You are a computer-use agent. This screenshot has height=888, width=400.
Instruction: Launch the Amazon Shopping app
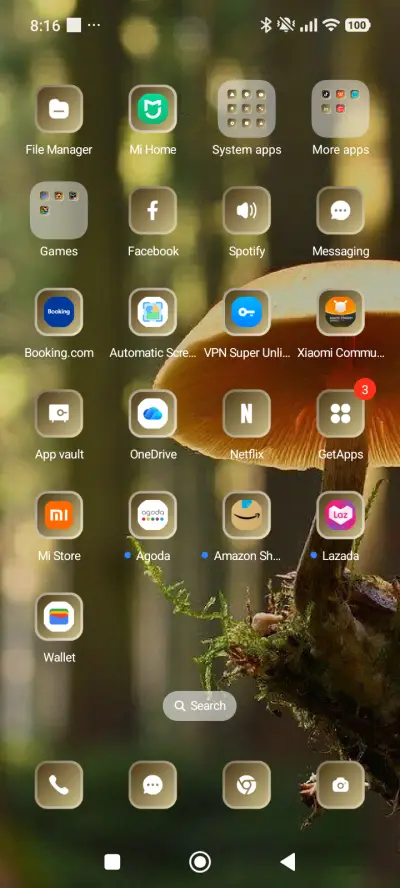tap(246, 515)
